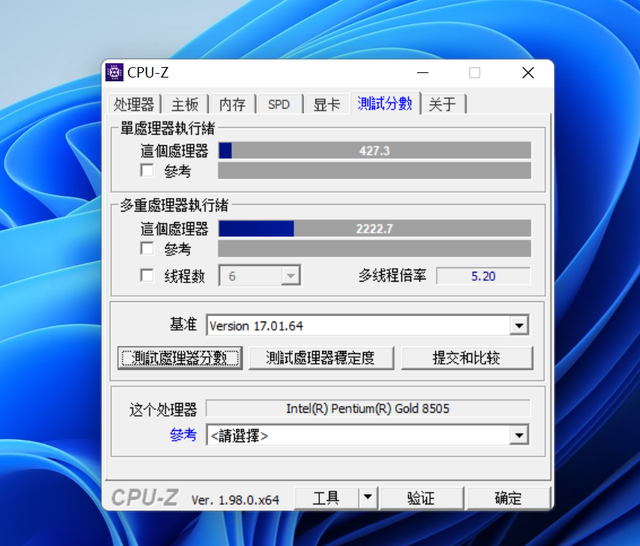
Task: Minimize the CPU-Z window
Action: point(423,73)
